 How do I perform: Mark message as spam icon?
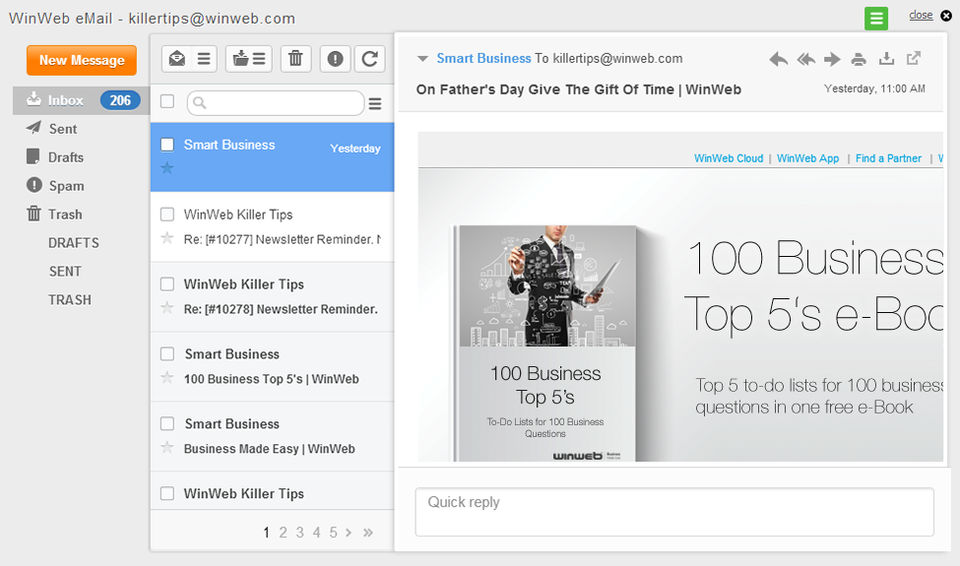(335, 59)
